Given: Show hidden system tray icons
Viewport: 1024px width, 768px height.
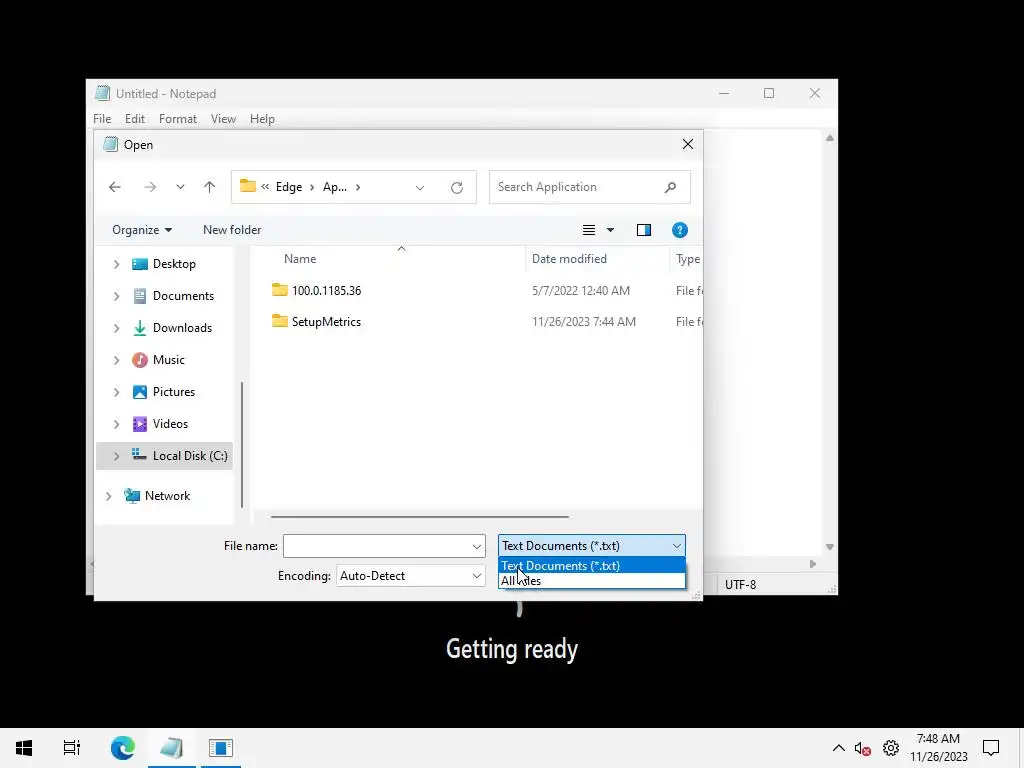Looking at the screenshot, I should point(839,748).
